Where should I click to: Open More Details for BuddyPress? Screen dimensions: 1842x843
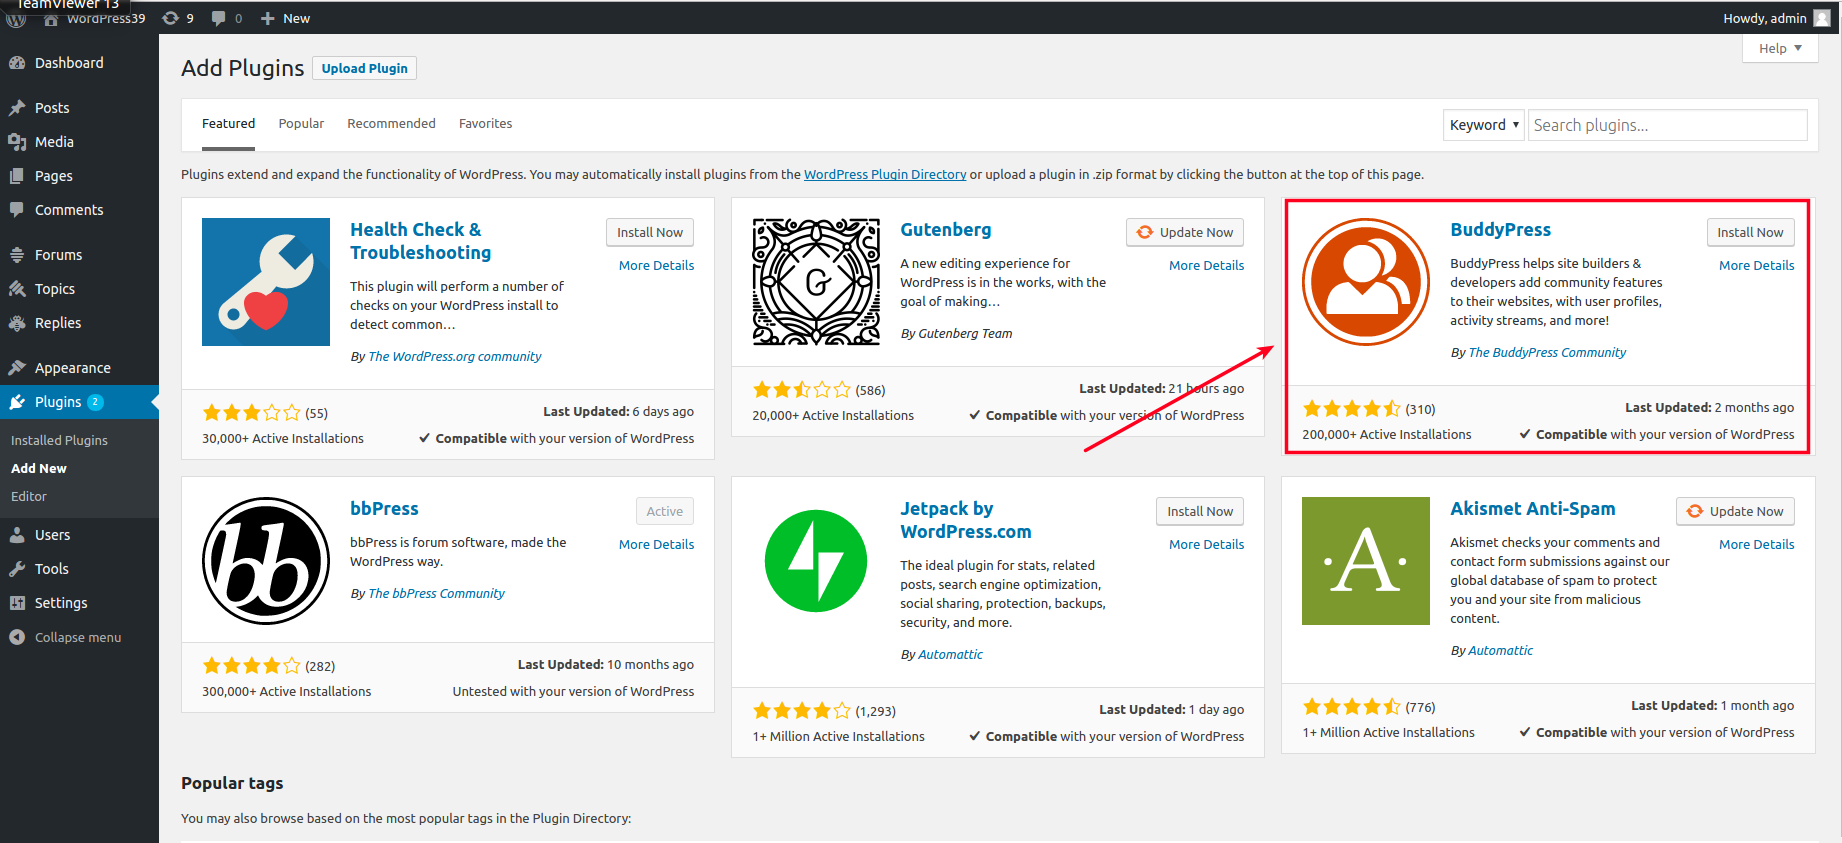tap(1756, 265)
